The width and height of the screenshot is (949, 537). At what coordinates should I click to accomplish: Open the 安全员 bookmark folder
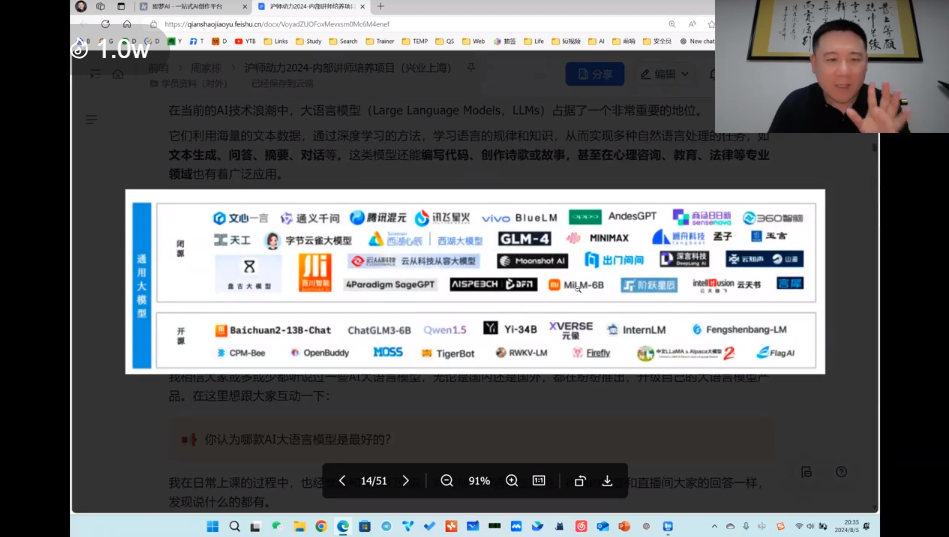click(x=657, y=41)
